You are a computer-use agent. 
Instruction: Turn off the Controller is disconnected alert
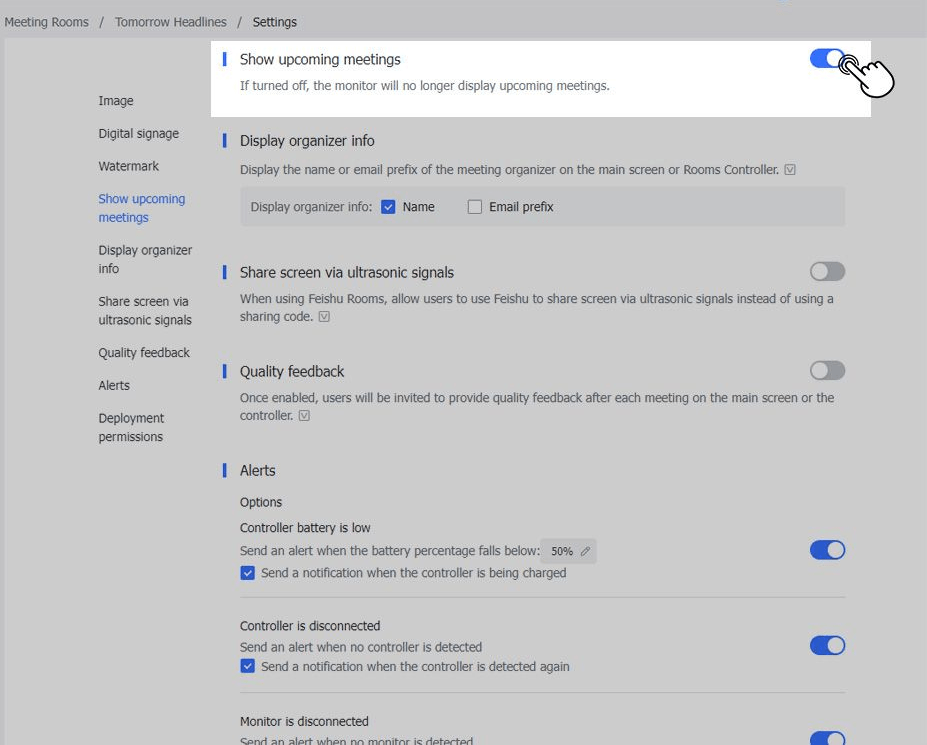826,645
